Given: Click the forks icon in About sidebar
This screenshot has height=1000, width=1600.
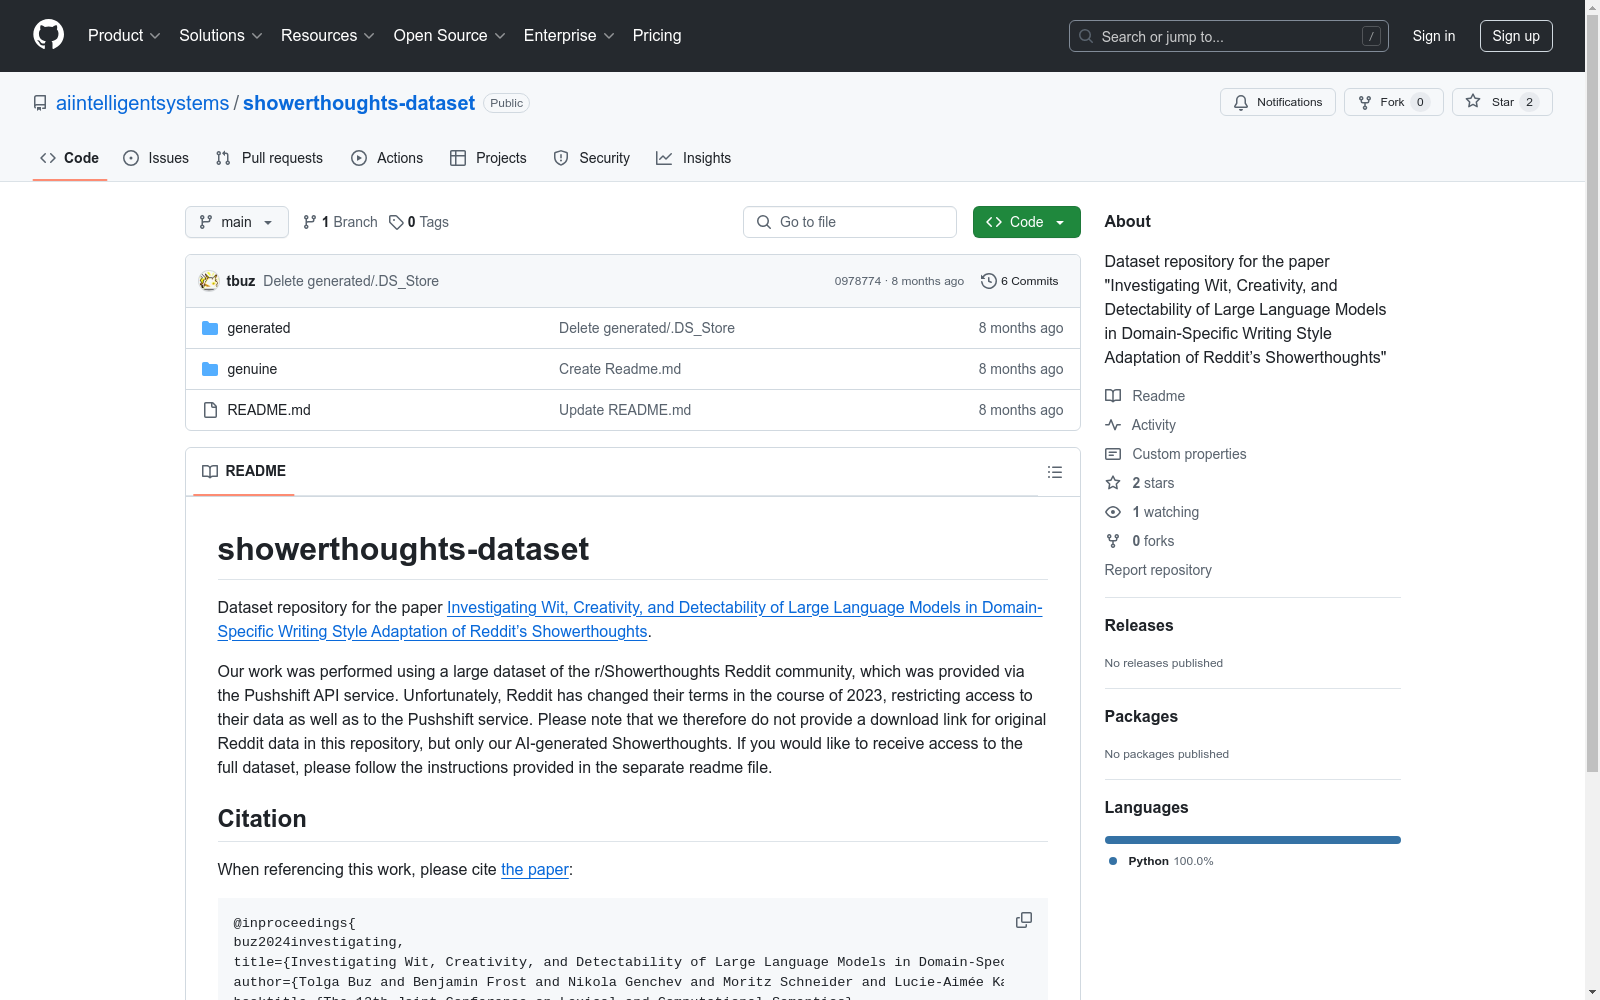Looking at the screenshot, I should 1113,541.
